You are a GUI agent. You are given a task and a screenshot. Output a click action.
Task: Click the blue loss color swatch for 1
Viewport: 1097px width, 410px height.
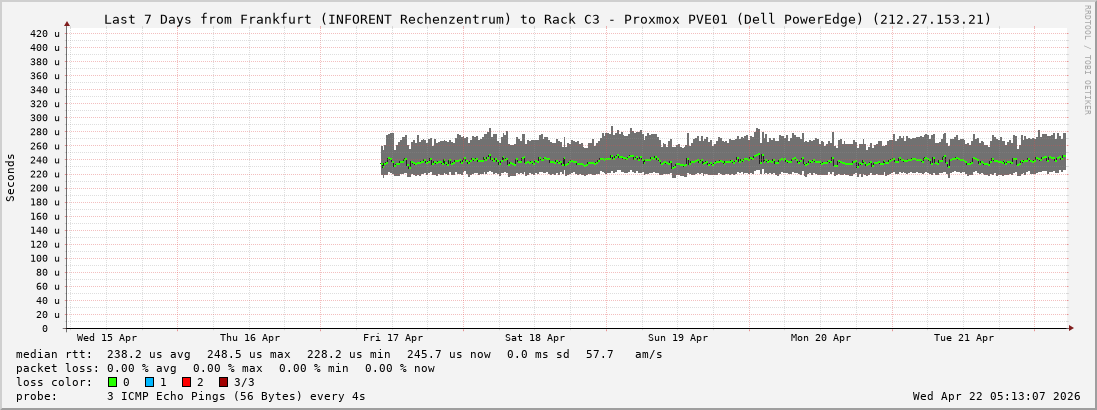pos(149,382)
